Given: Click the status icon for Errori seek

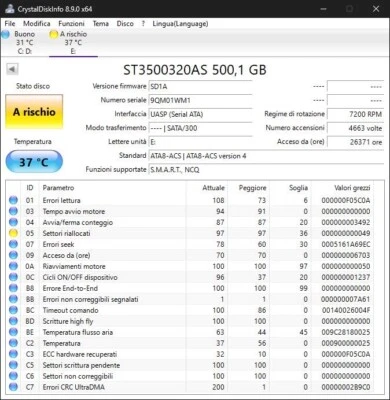Looking at the screenshot, I should tap(13, 244).
